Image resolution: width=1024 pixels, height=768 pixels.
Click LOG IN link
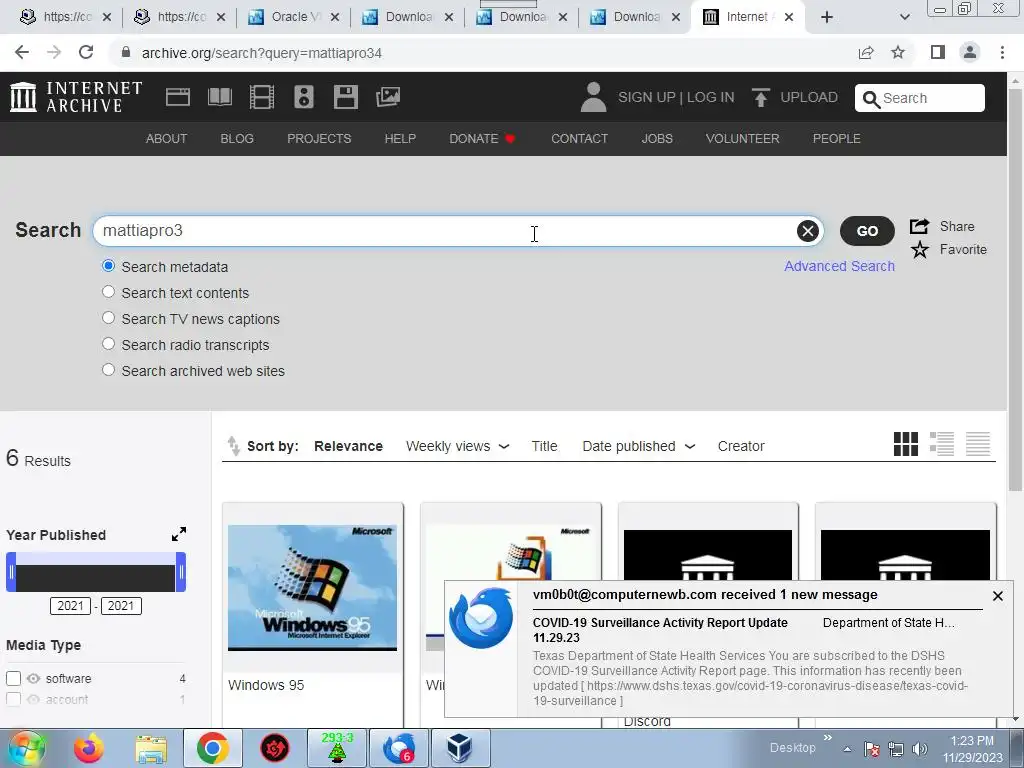(x=711, y=97)
